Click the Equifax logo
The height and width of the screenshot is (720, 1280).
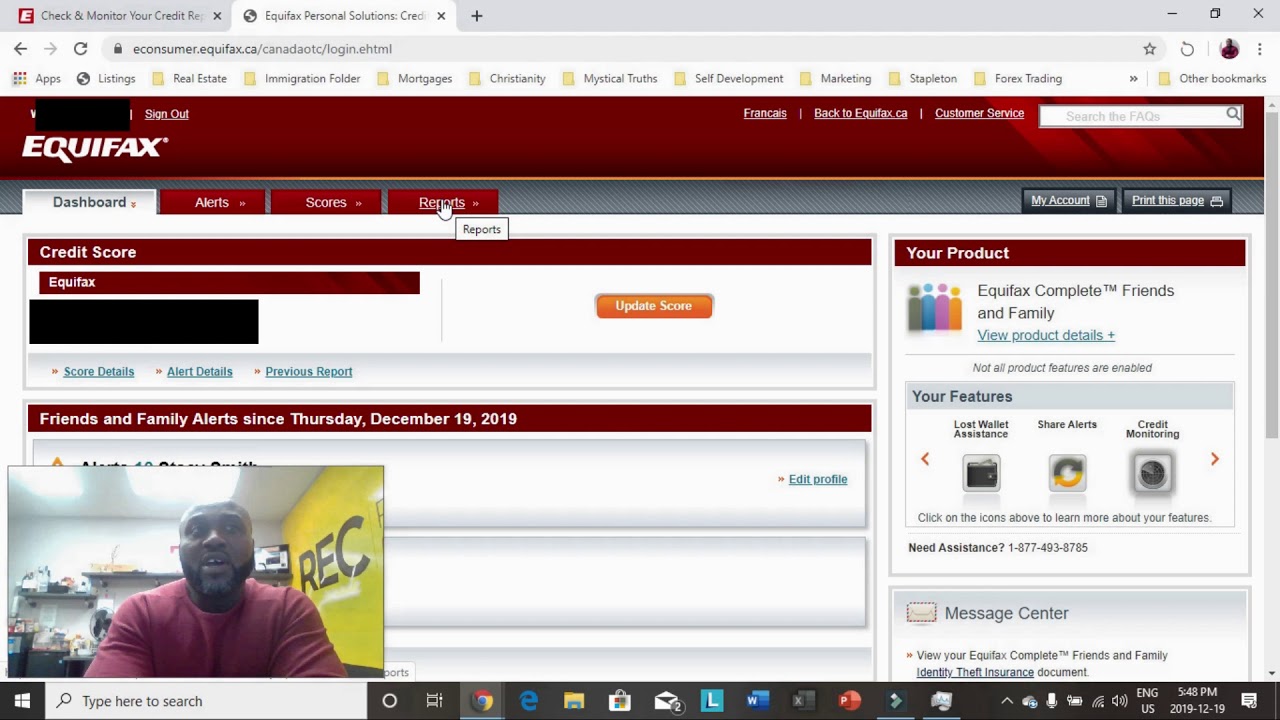(x=95, y=148)
